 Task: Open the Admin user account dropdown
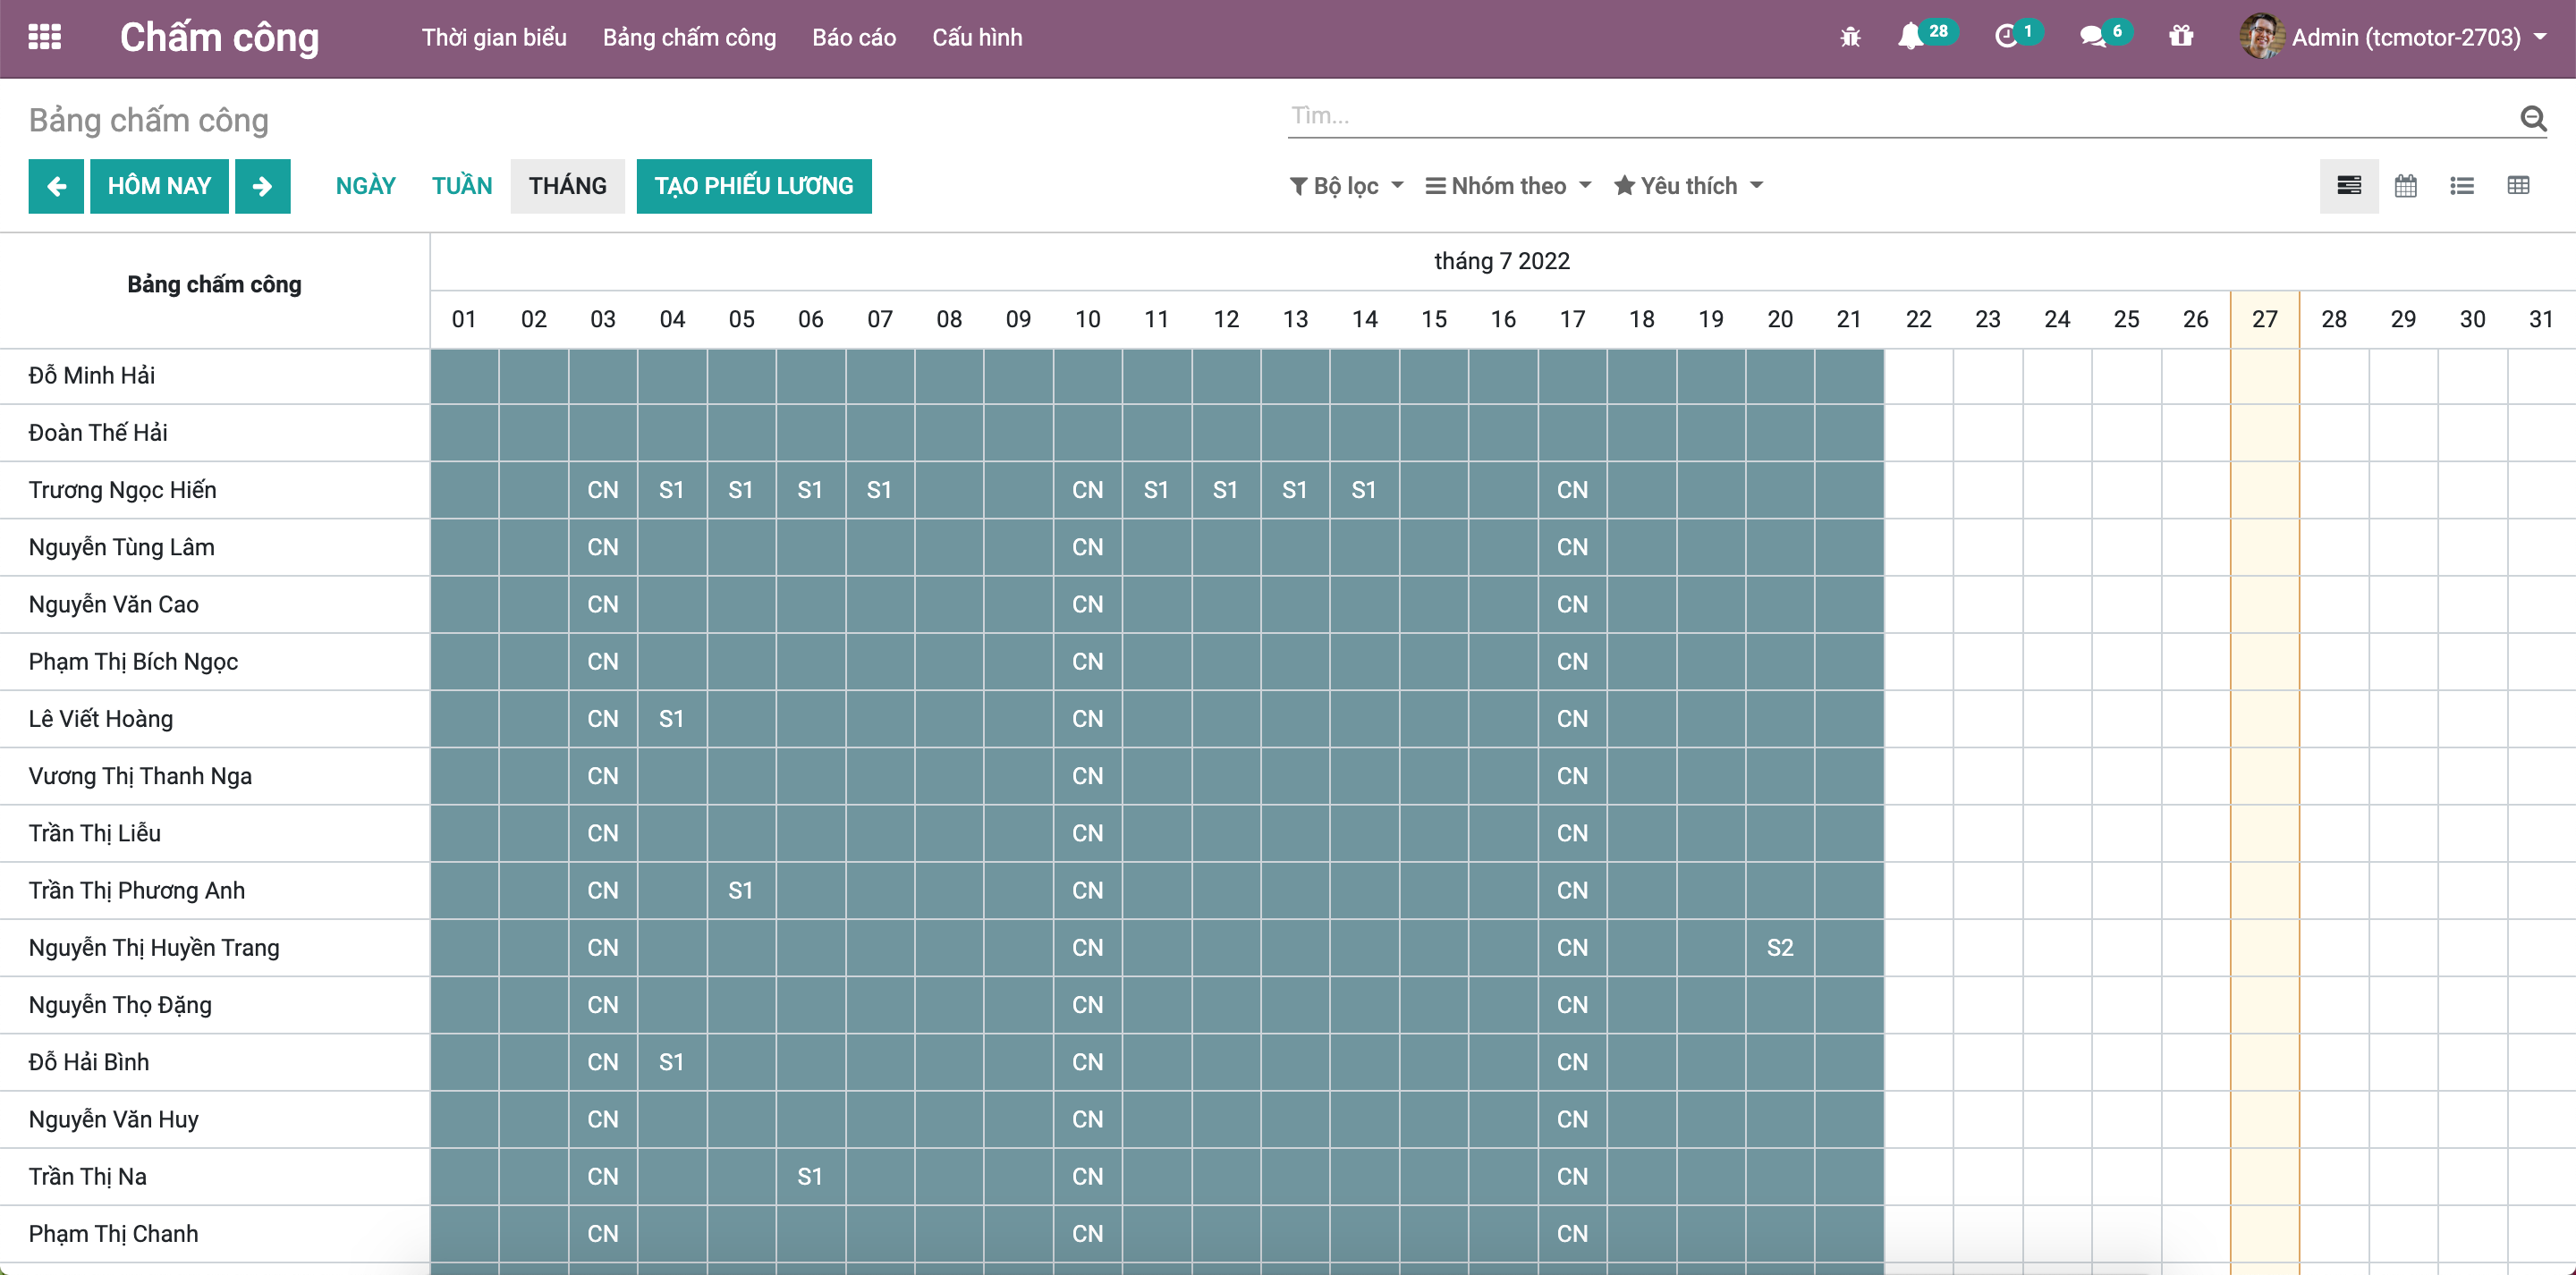coord(2404,37)
